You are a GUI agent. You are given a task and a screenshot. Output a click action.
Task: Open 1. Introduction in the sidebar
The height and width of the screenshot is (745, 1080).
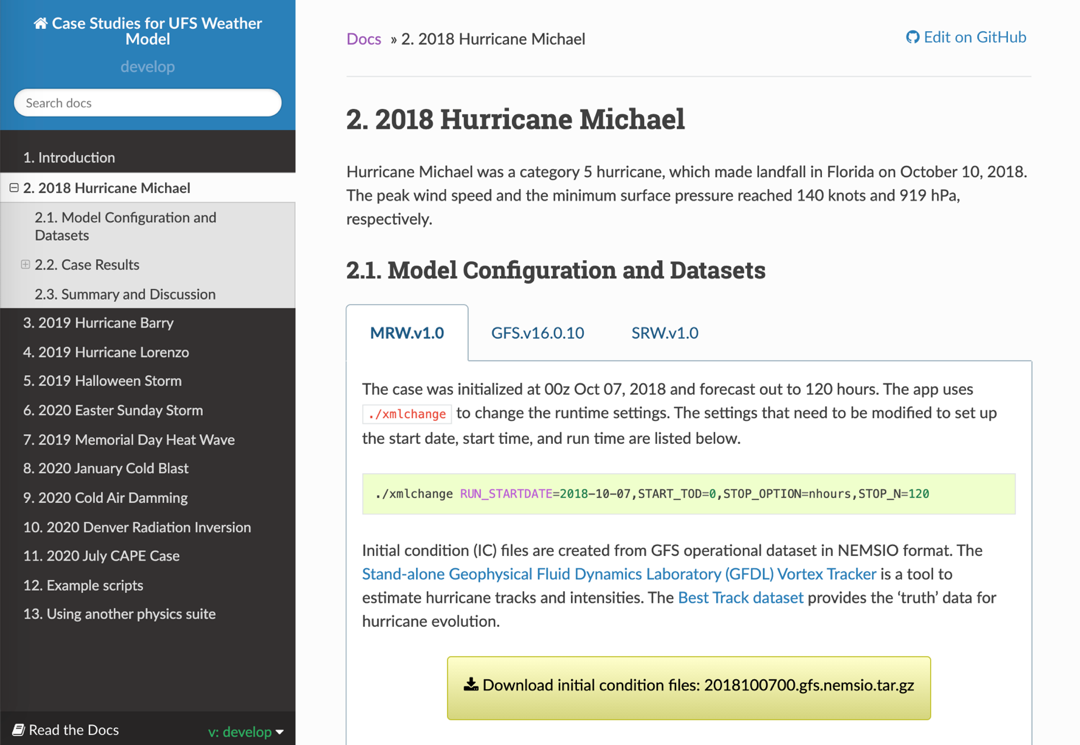tap(147, 158)
